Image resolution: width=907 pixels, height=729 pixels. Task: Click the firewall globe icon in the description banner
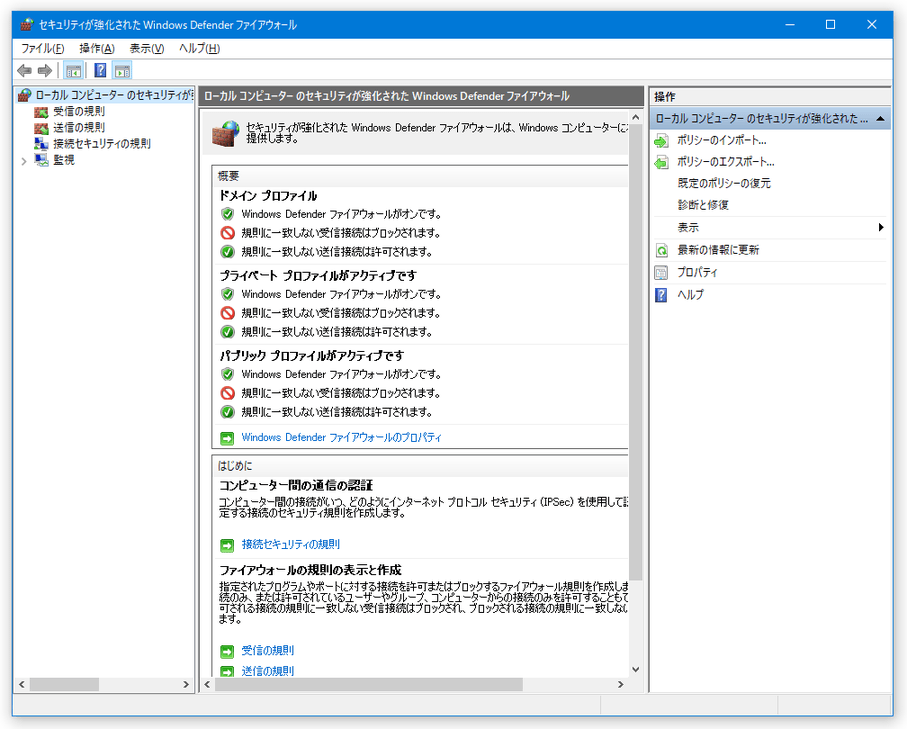226,134
